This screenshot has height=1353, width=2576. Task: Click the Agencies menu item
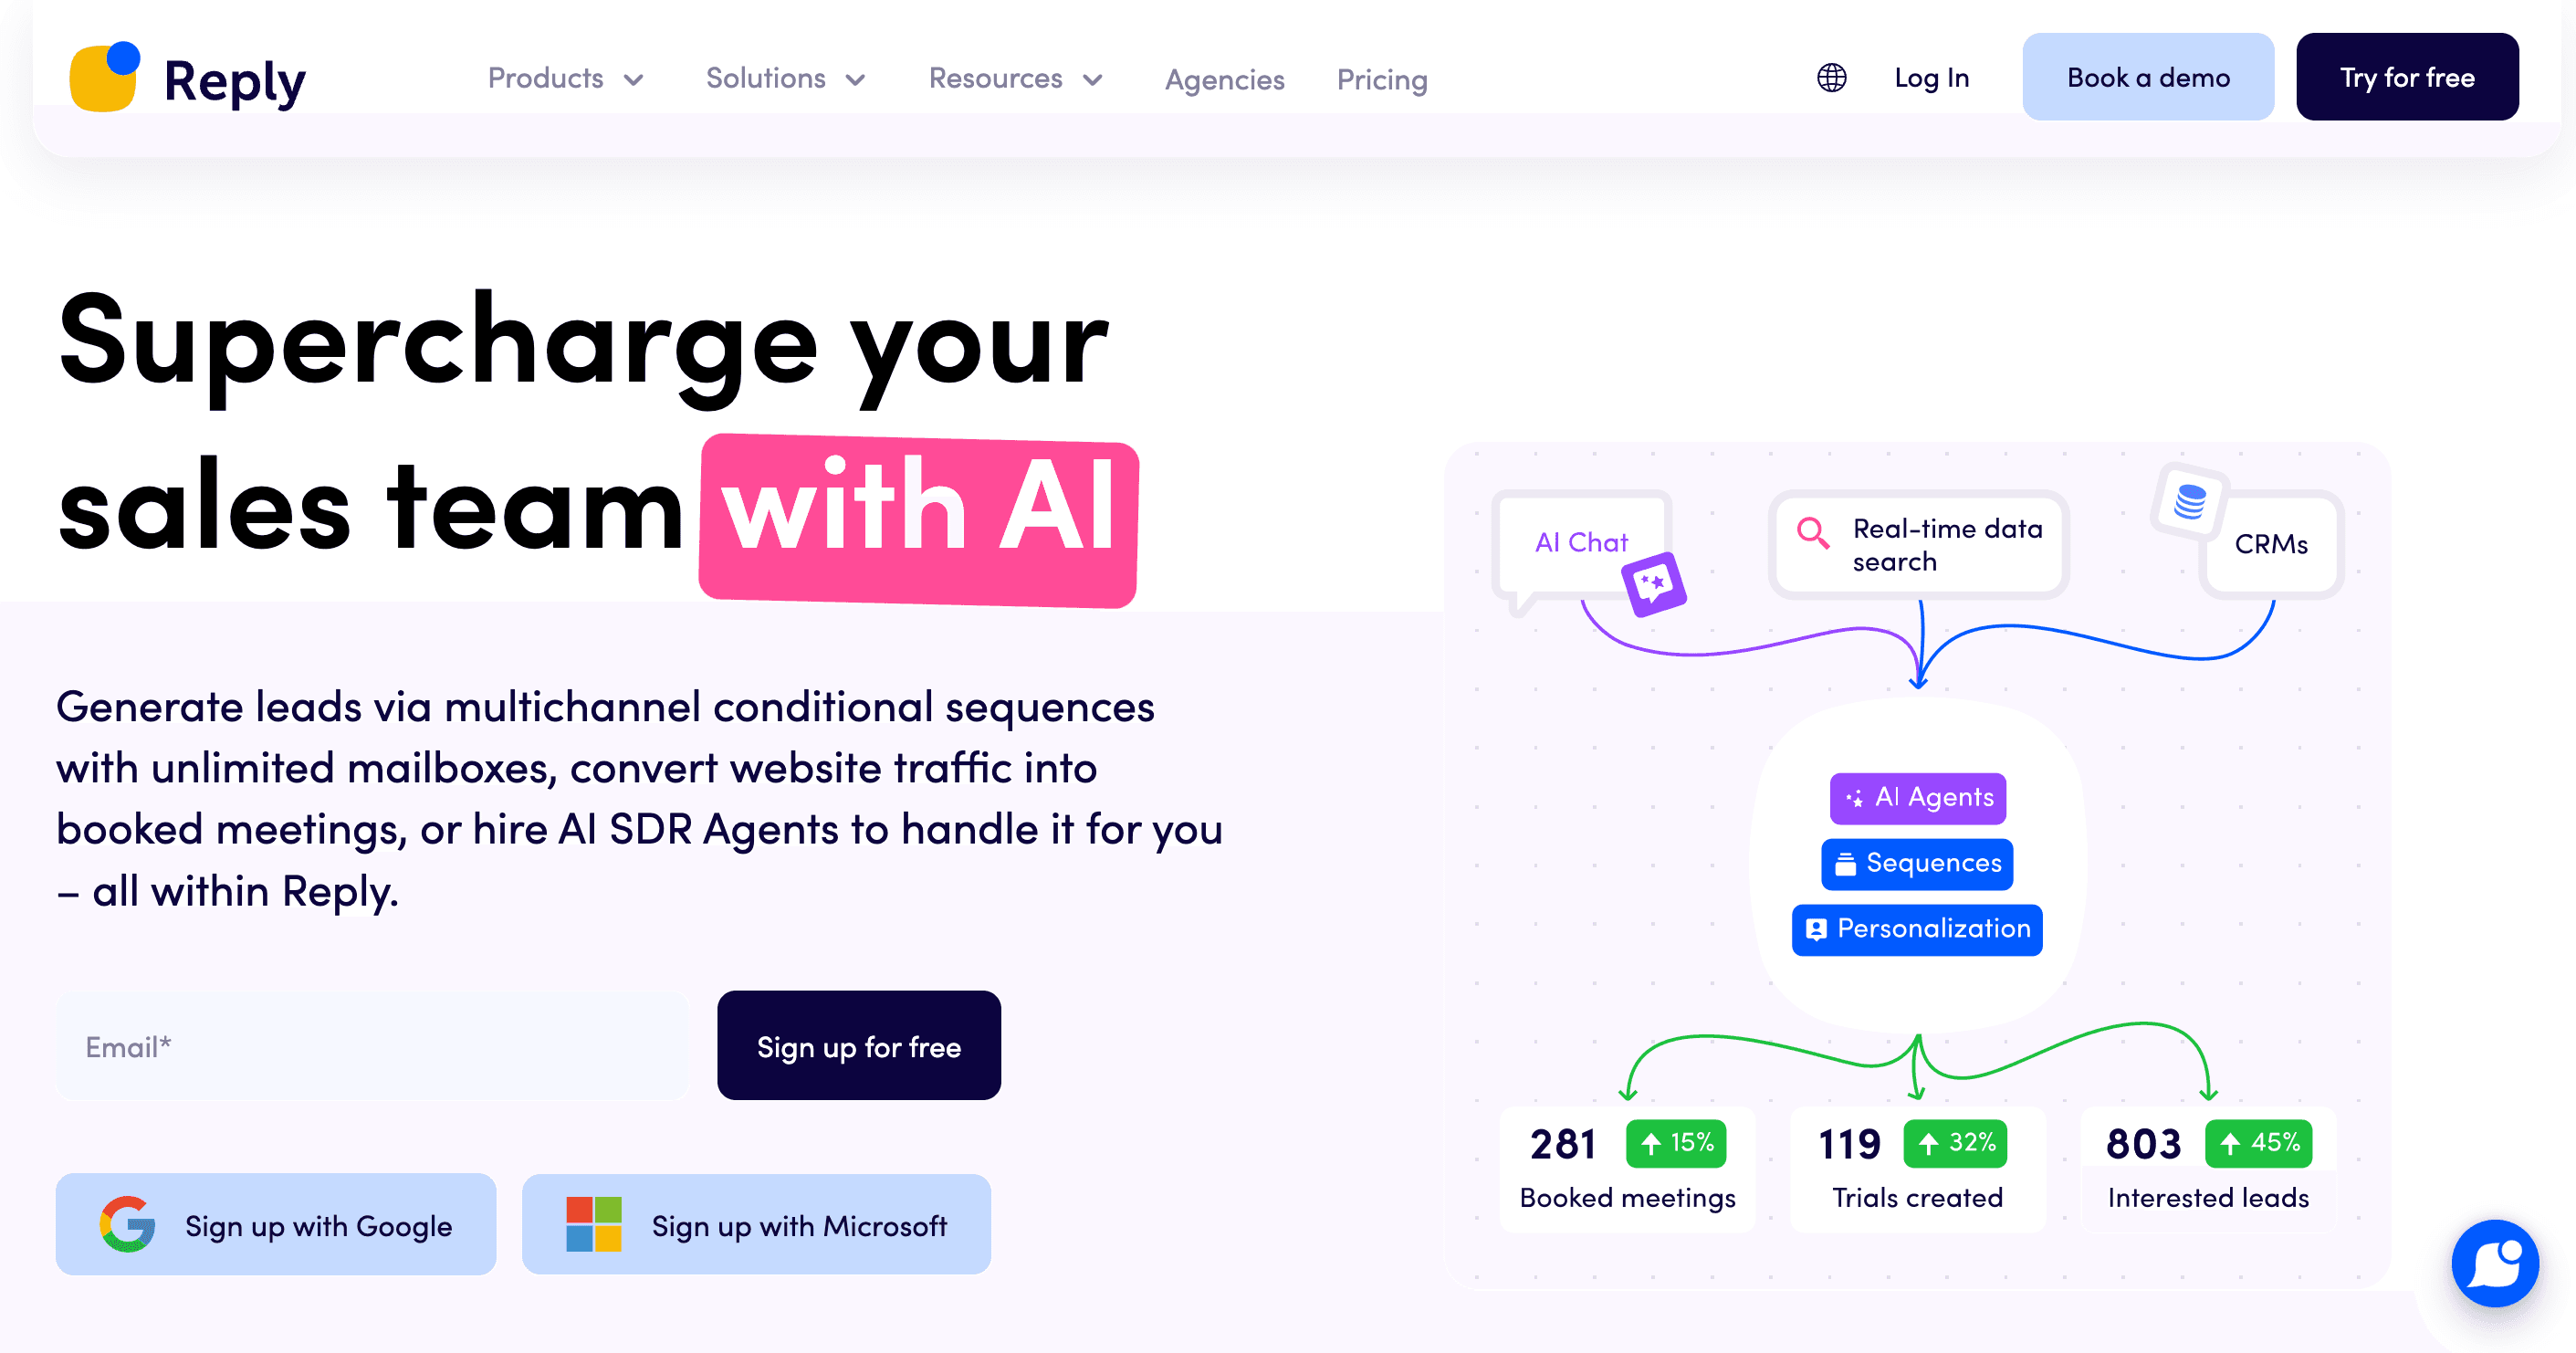[x=1223, y=79]
